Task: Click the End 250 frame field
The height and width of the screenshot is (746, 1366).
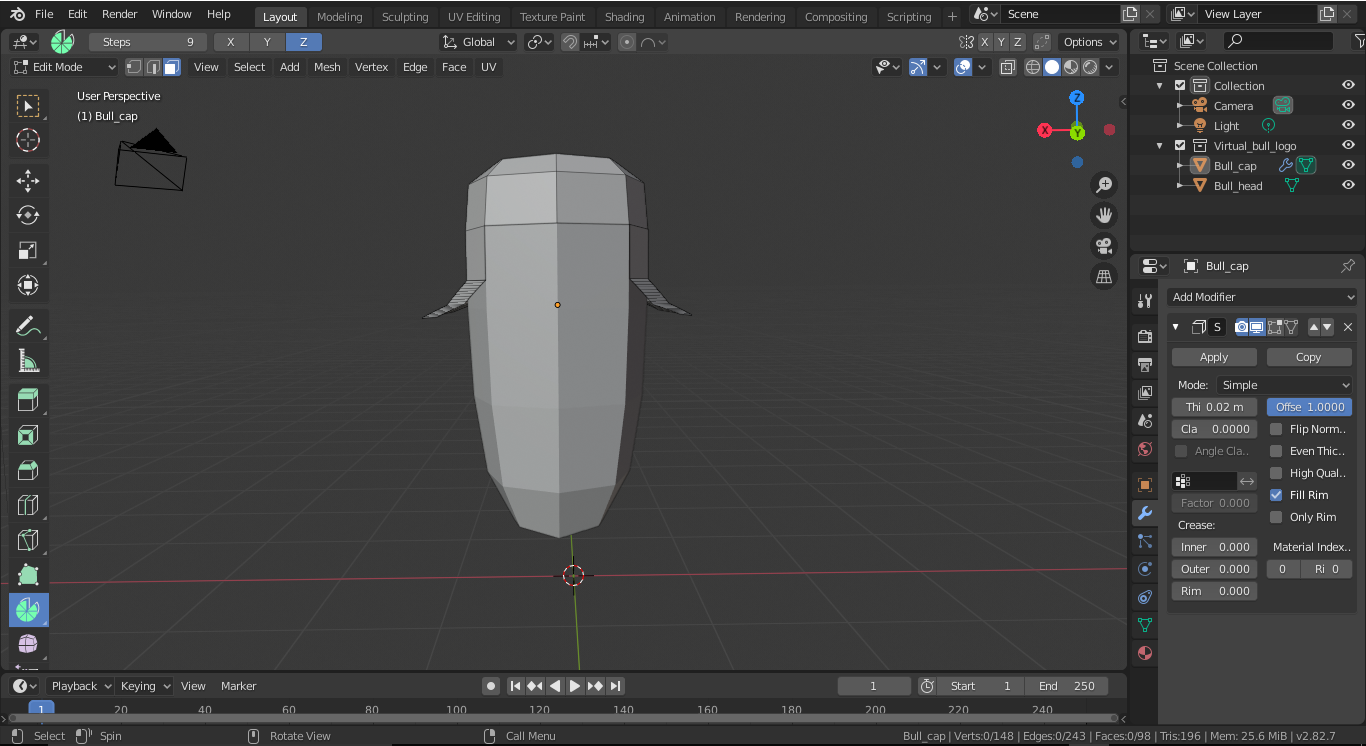Action: pos(1066,686)
